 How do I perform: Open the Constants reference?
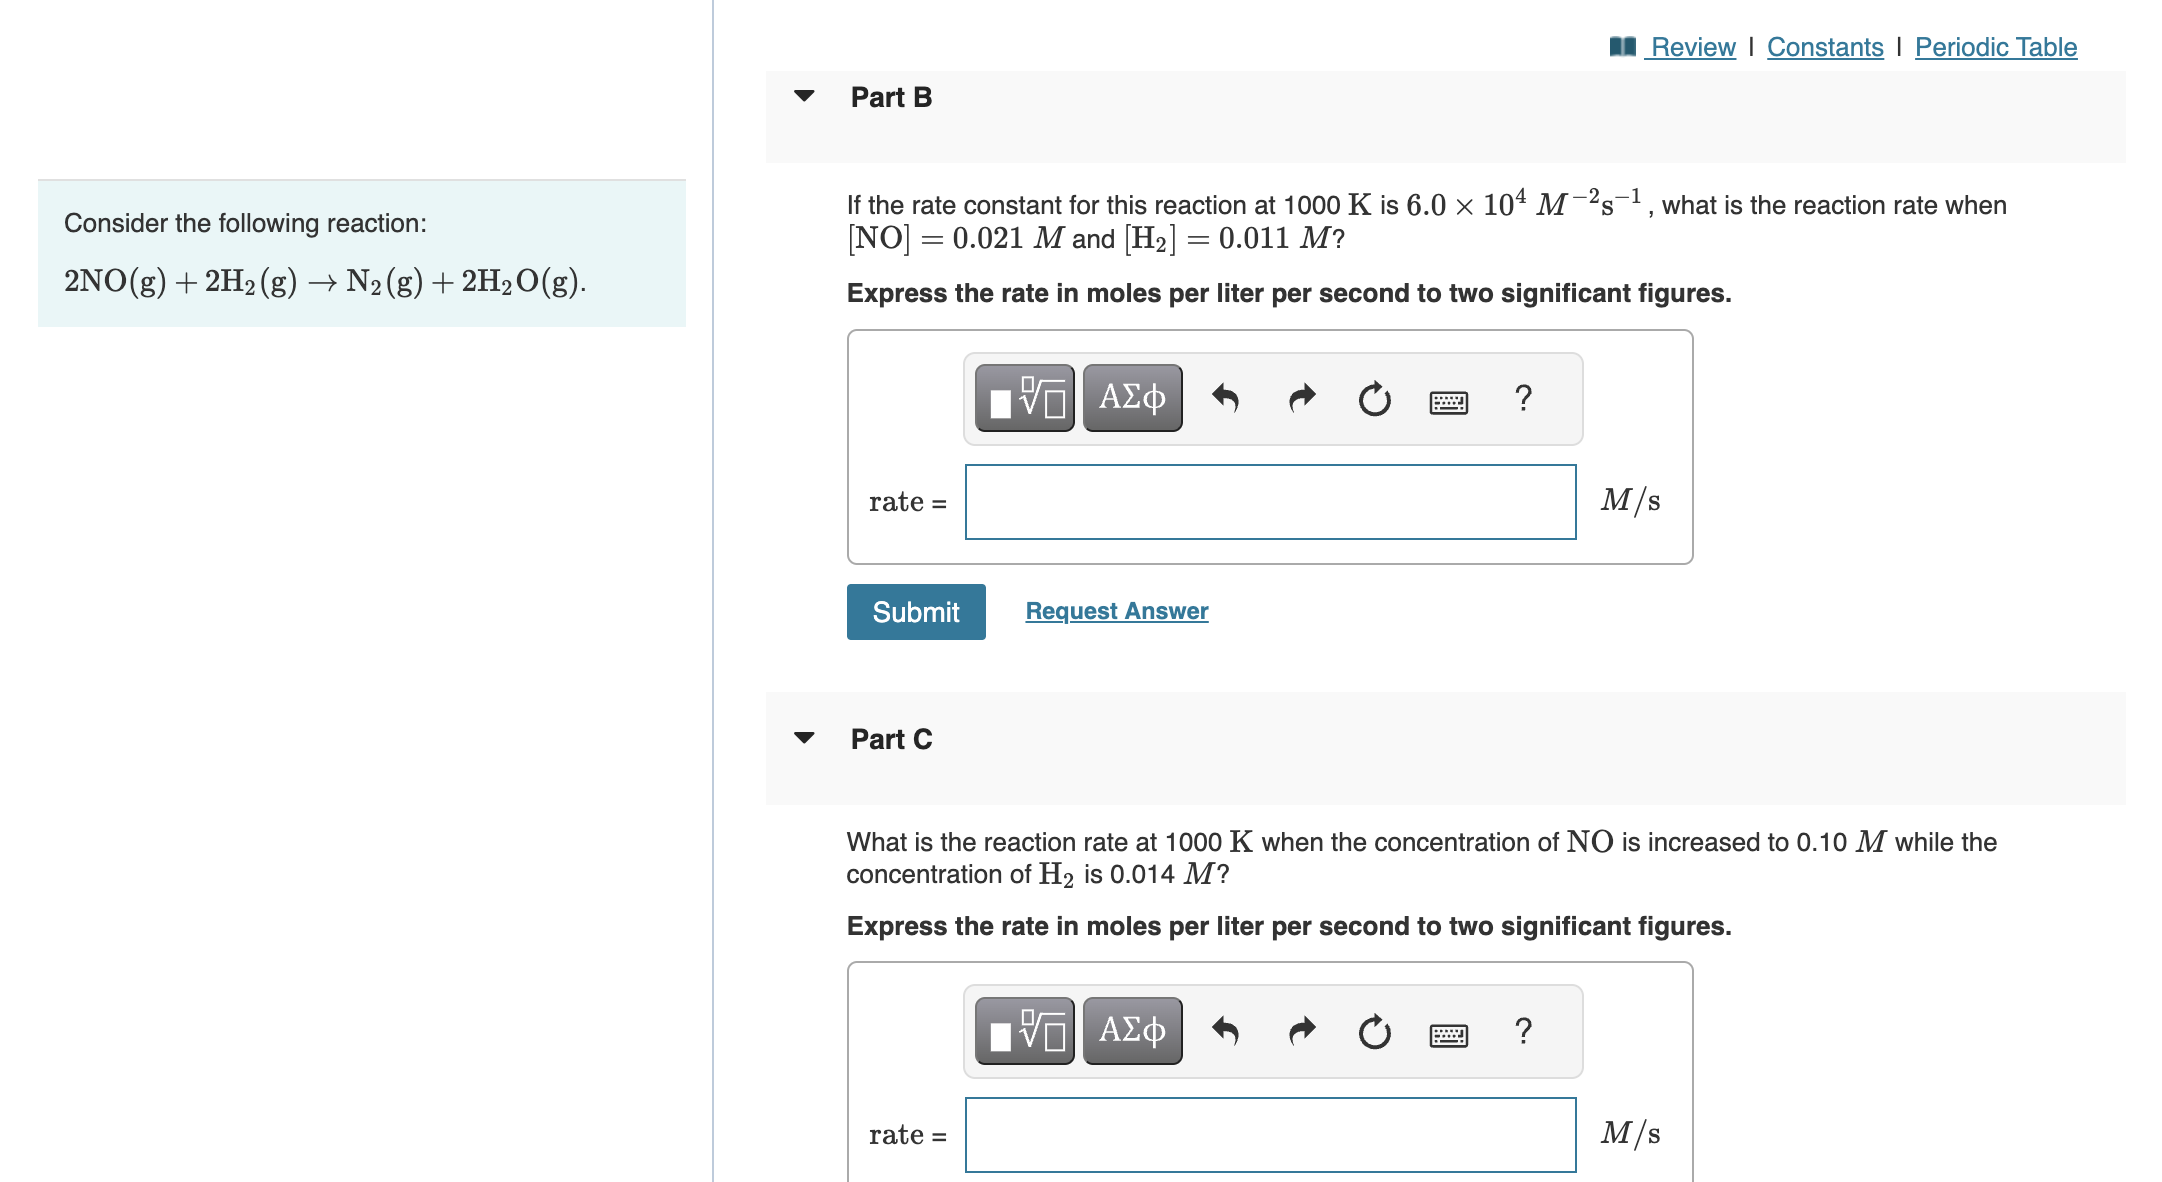[x=1824, y=46]
